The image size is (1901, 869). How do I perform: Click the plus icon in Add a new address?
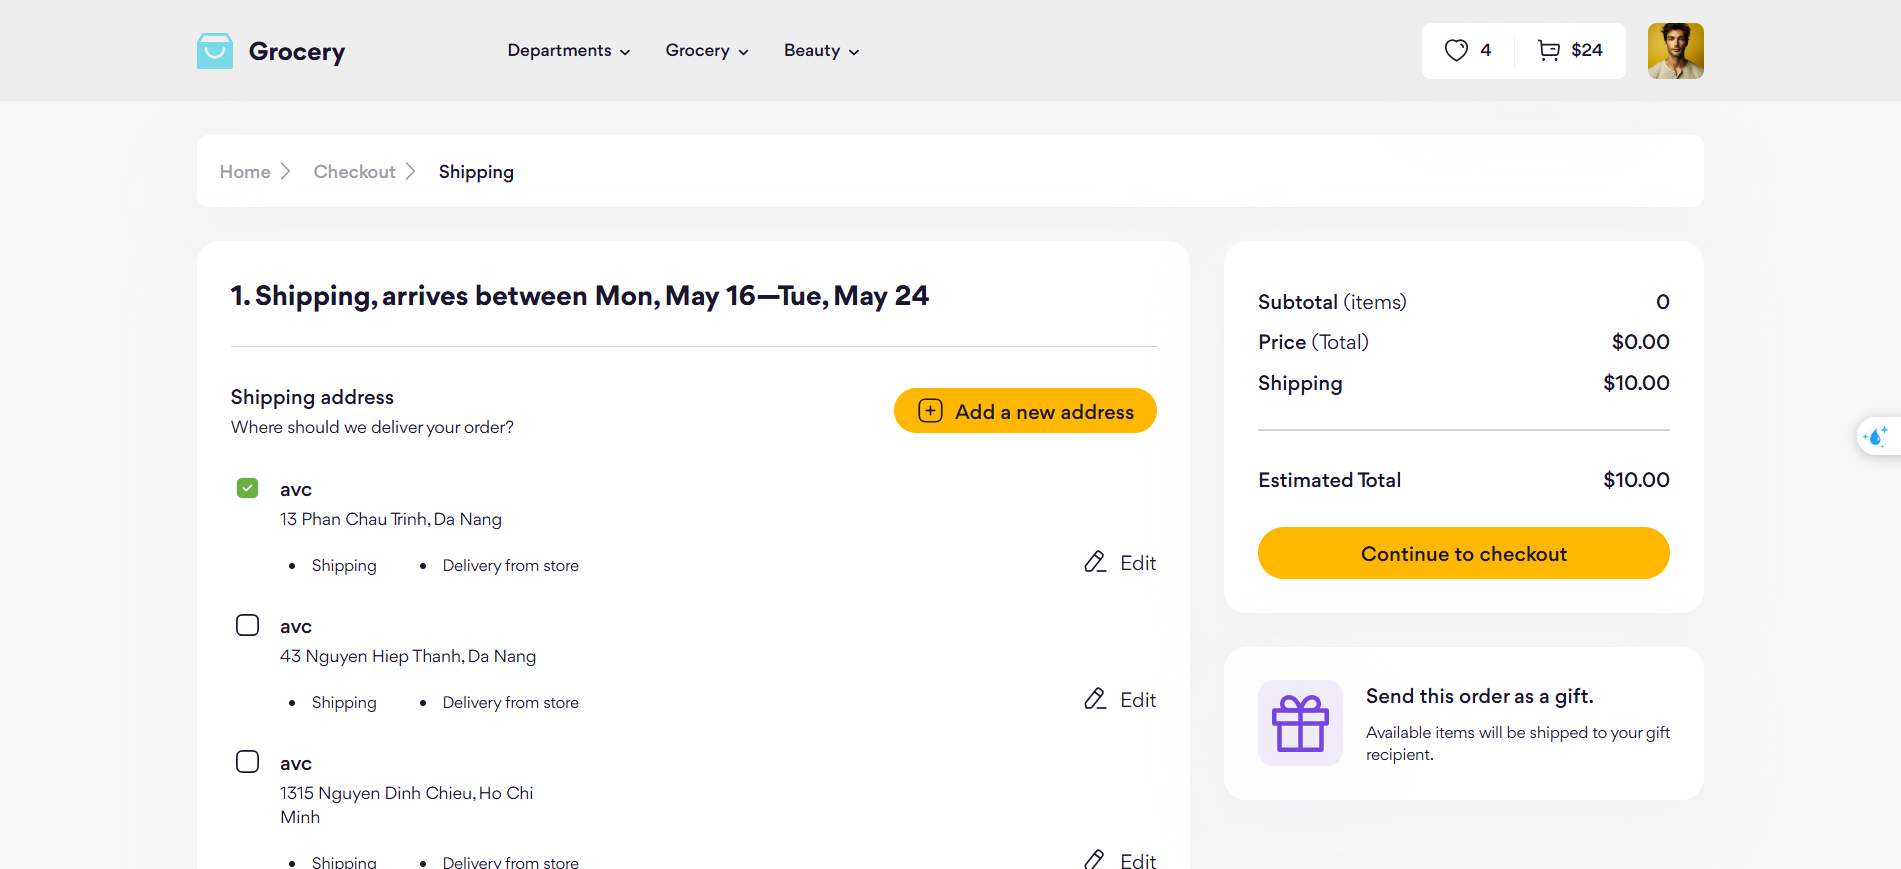930,411
